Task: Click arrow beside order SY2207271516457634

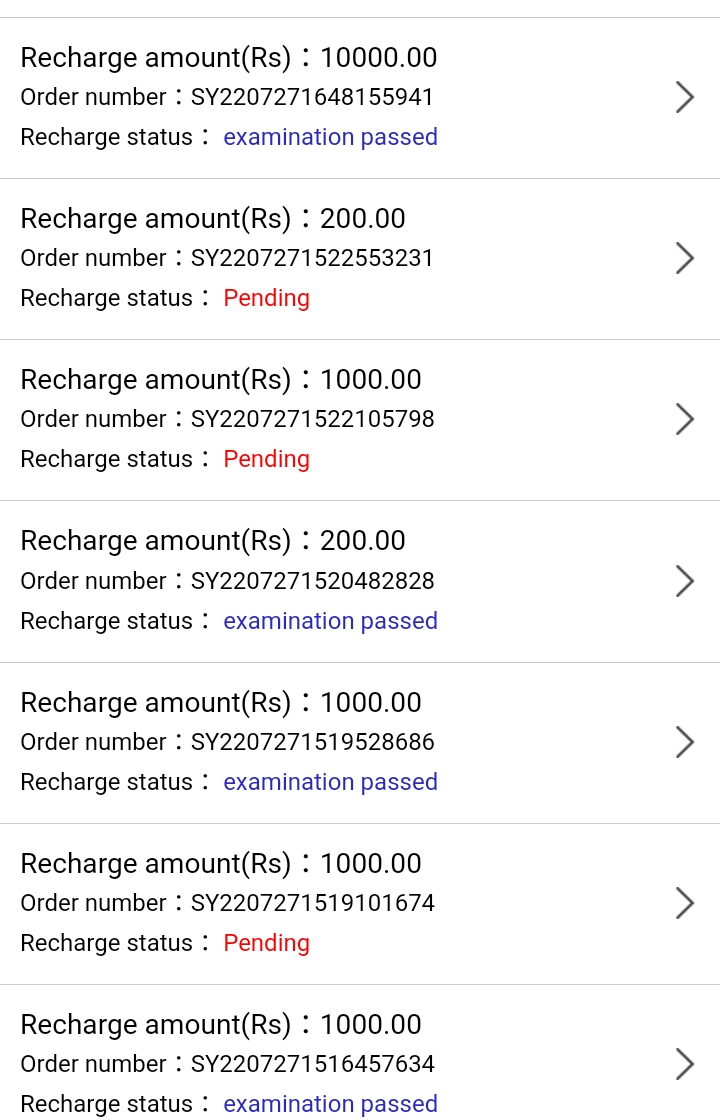Action: click(685, 1064)
